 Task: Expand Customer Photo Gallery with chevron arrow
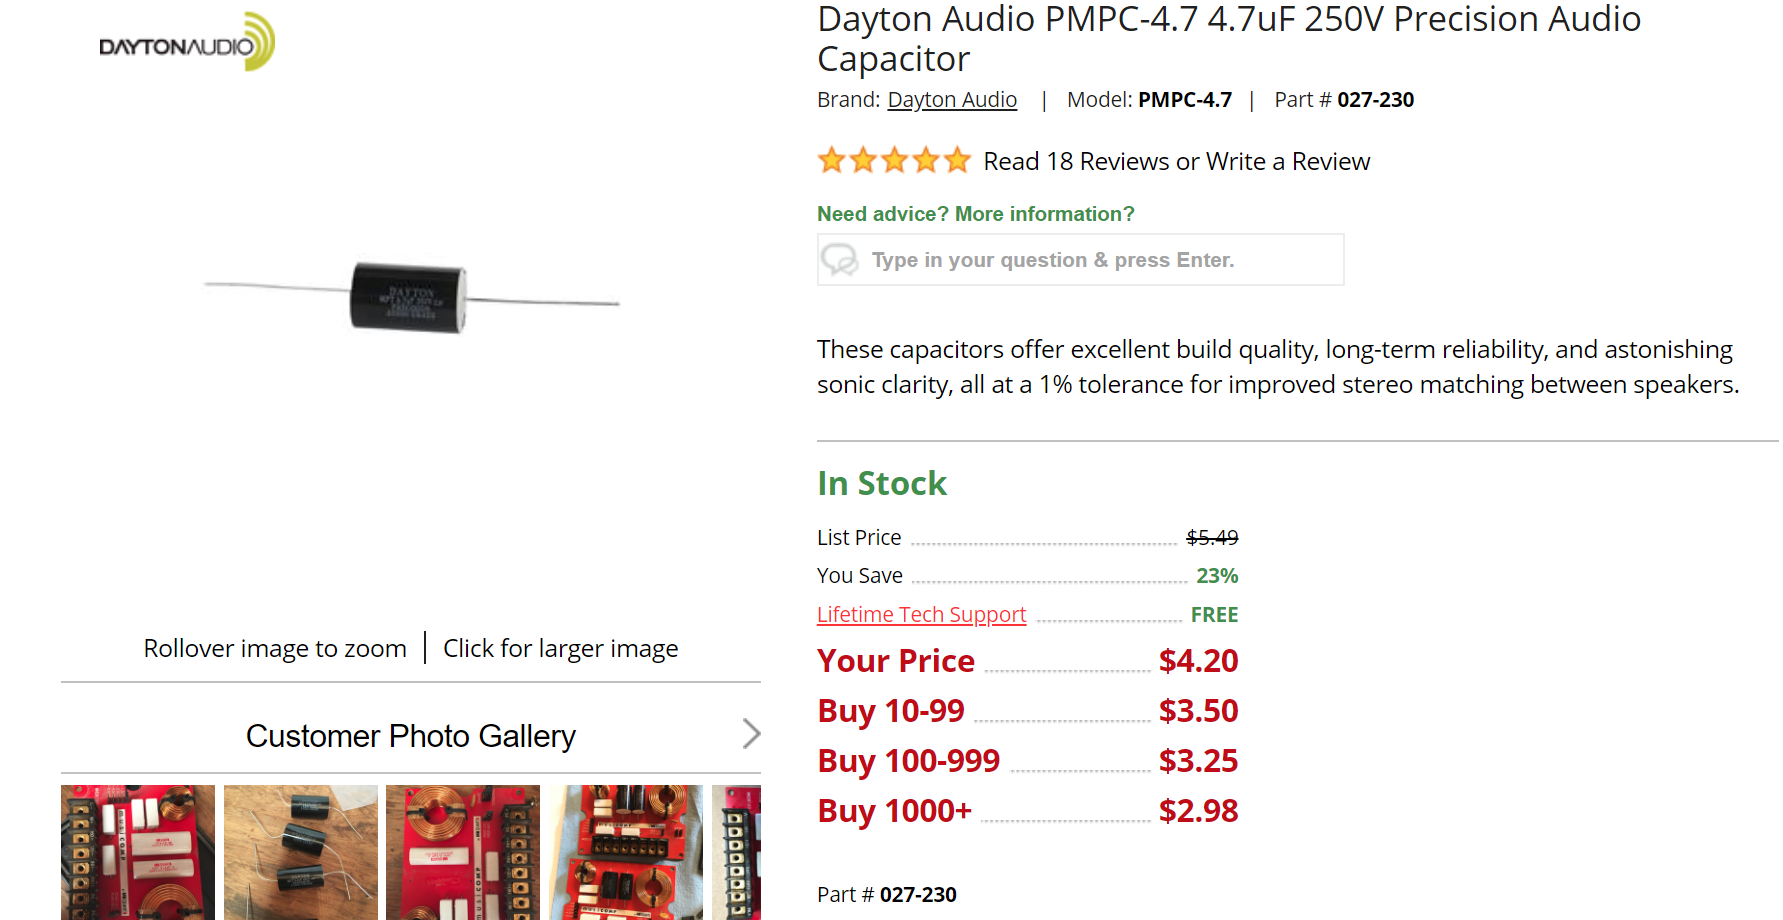pyautogui.click(x=751, y=734)
